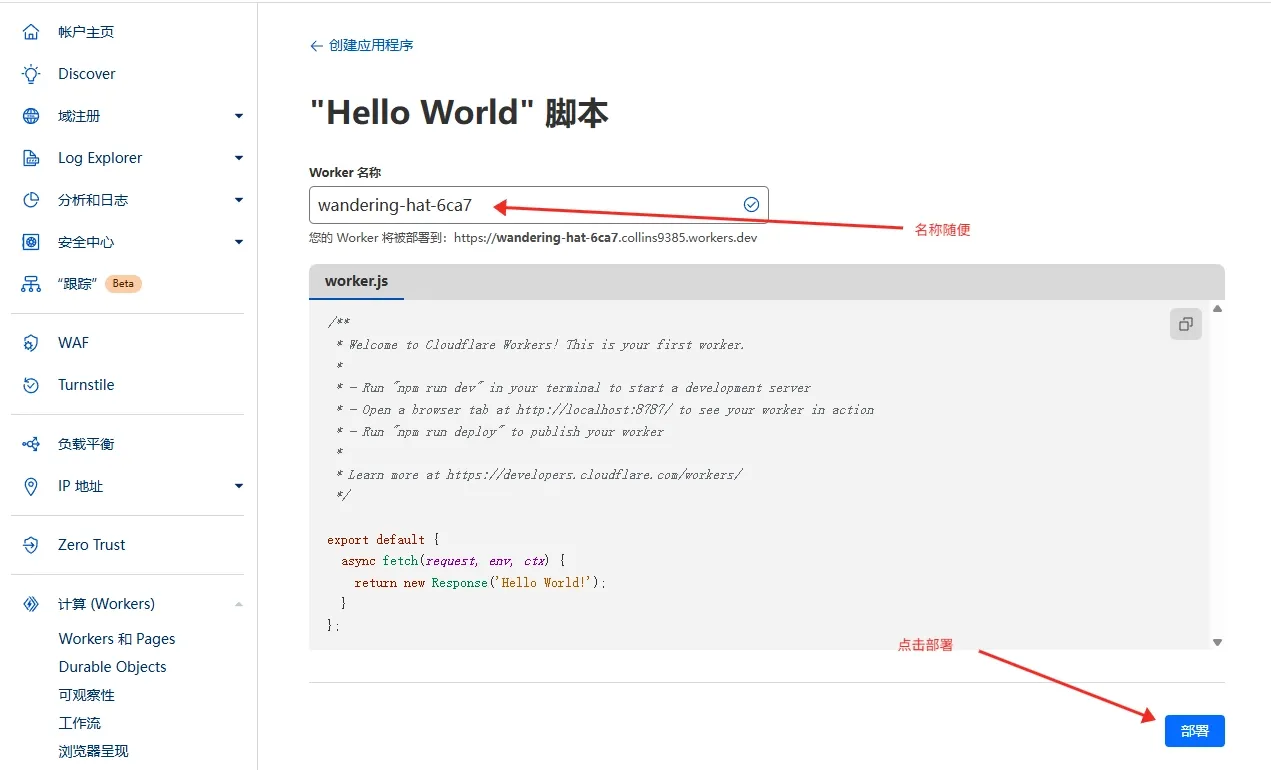Click the code editor scroll up arrow
Image resolution: width=1271 pixels, height=770 pixels.
point(1217,309)
